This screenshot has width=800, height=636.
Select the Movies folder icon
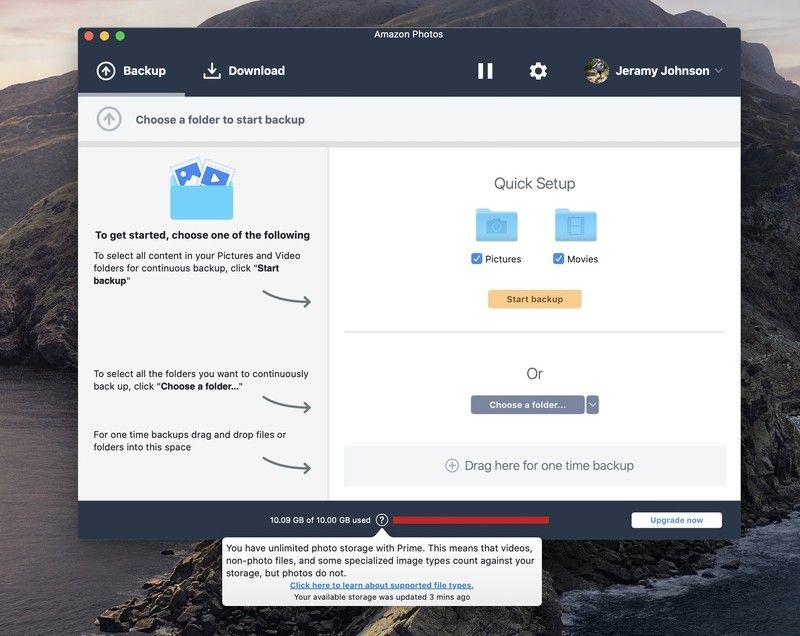(576, 224)
